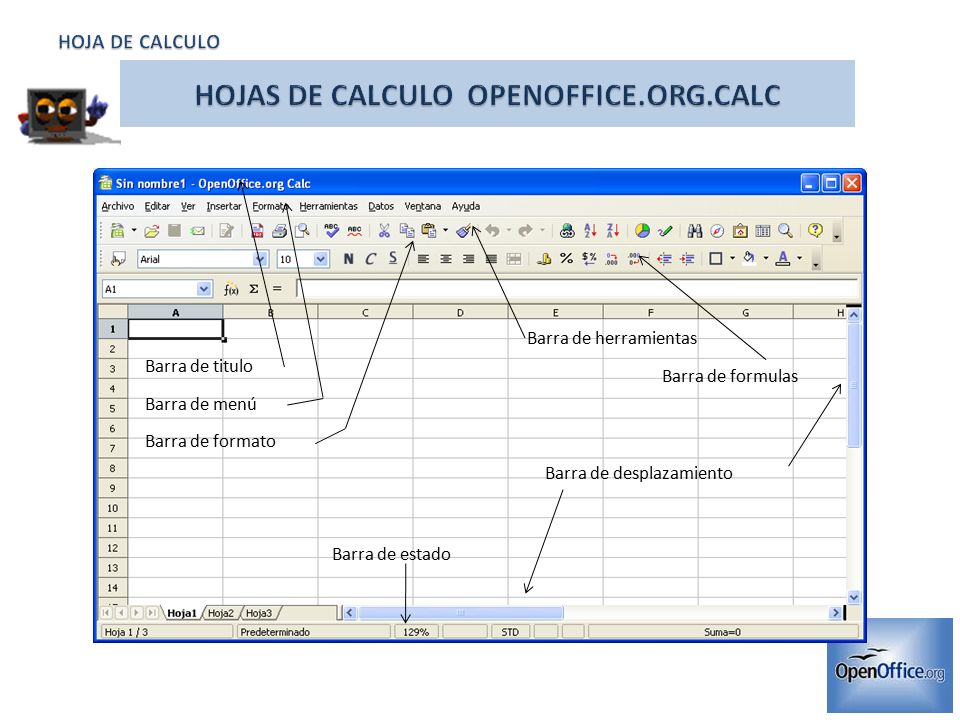This screenshot has height=720, width=960.
Task: Expand the Font color dropdown arrow
Action: 799,258
